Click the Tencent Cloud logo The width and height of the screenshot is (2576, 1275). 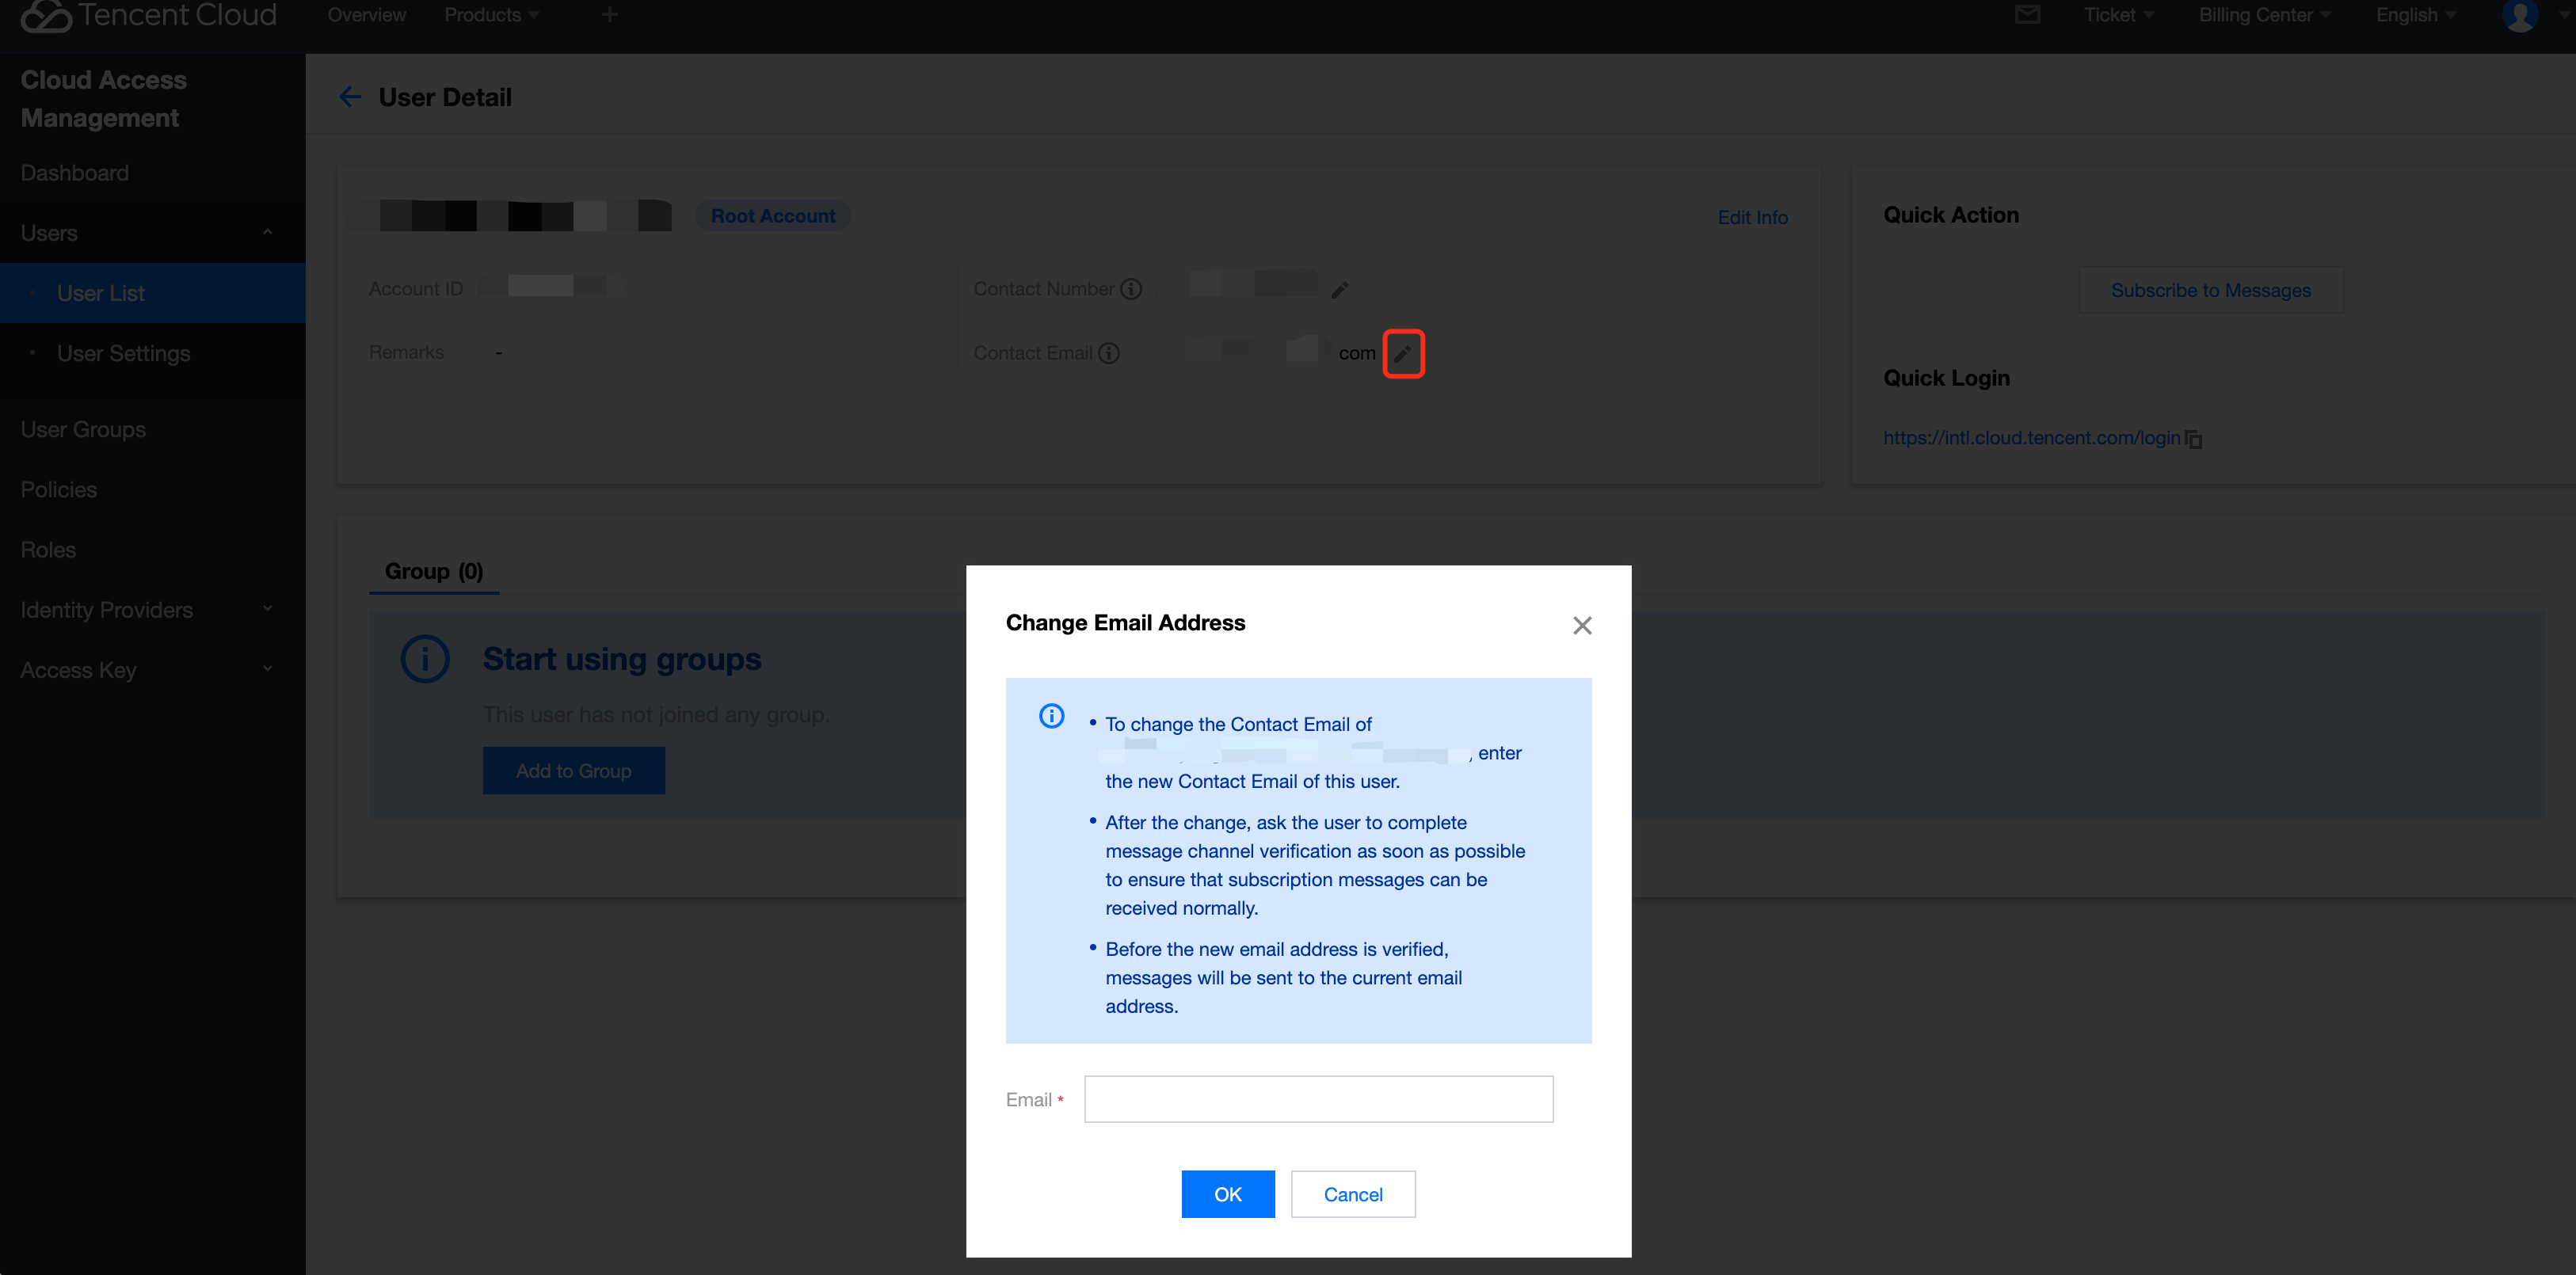pos(148,15)
